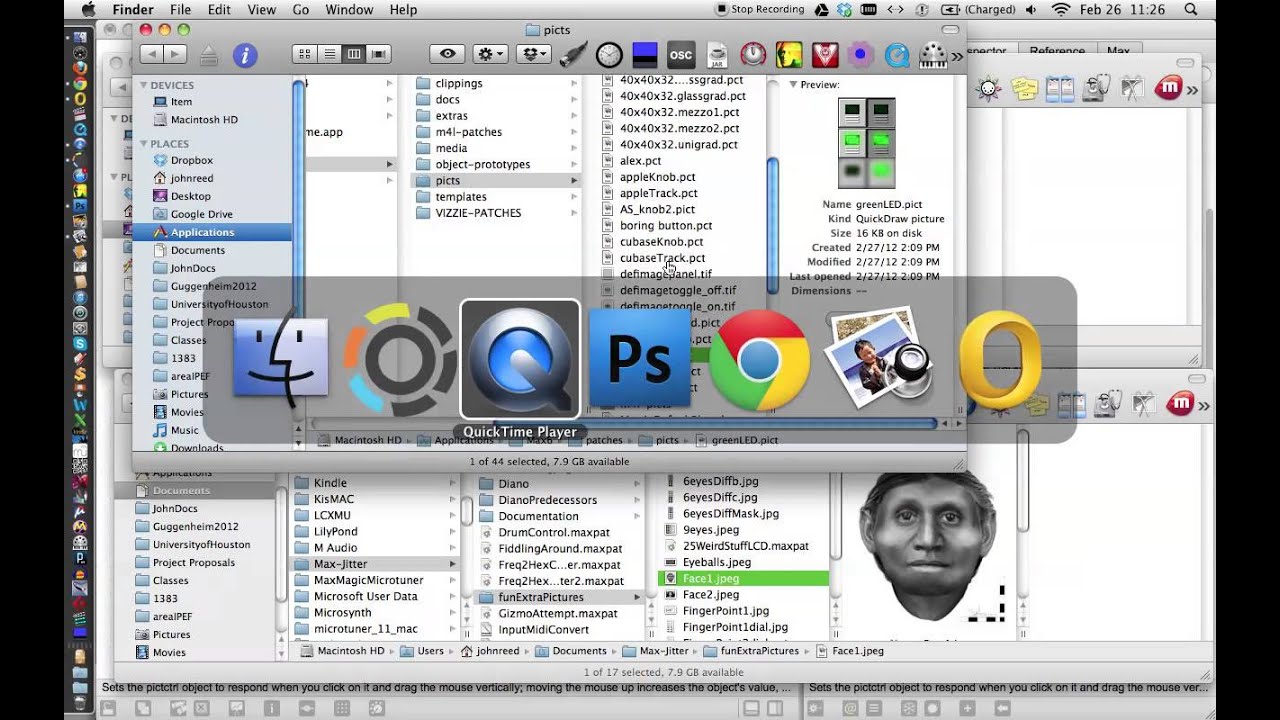This screenshot has height=720, width=1280.
Task: Switch to Finder in the app switcher
Action: [280, 358]
